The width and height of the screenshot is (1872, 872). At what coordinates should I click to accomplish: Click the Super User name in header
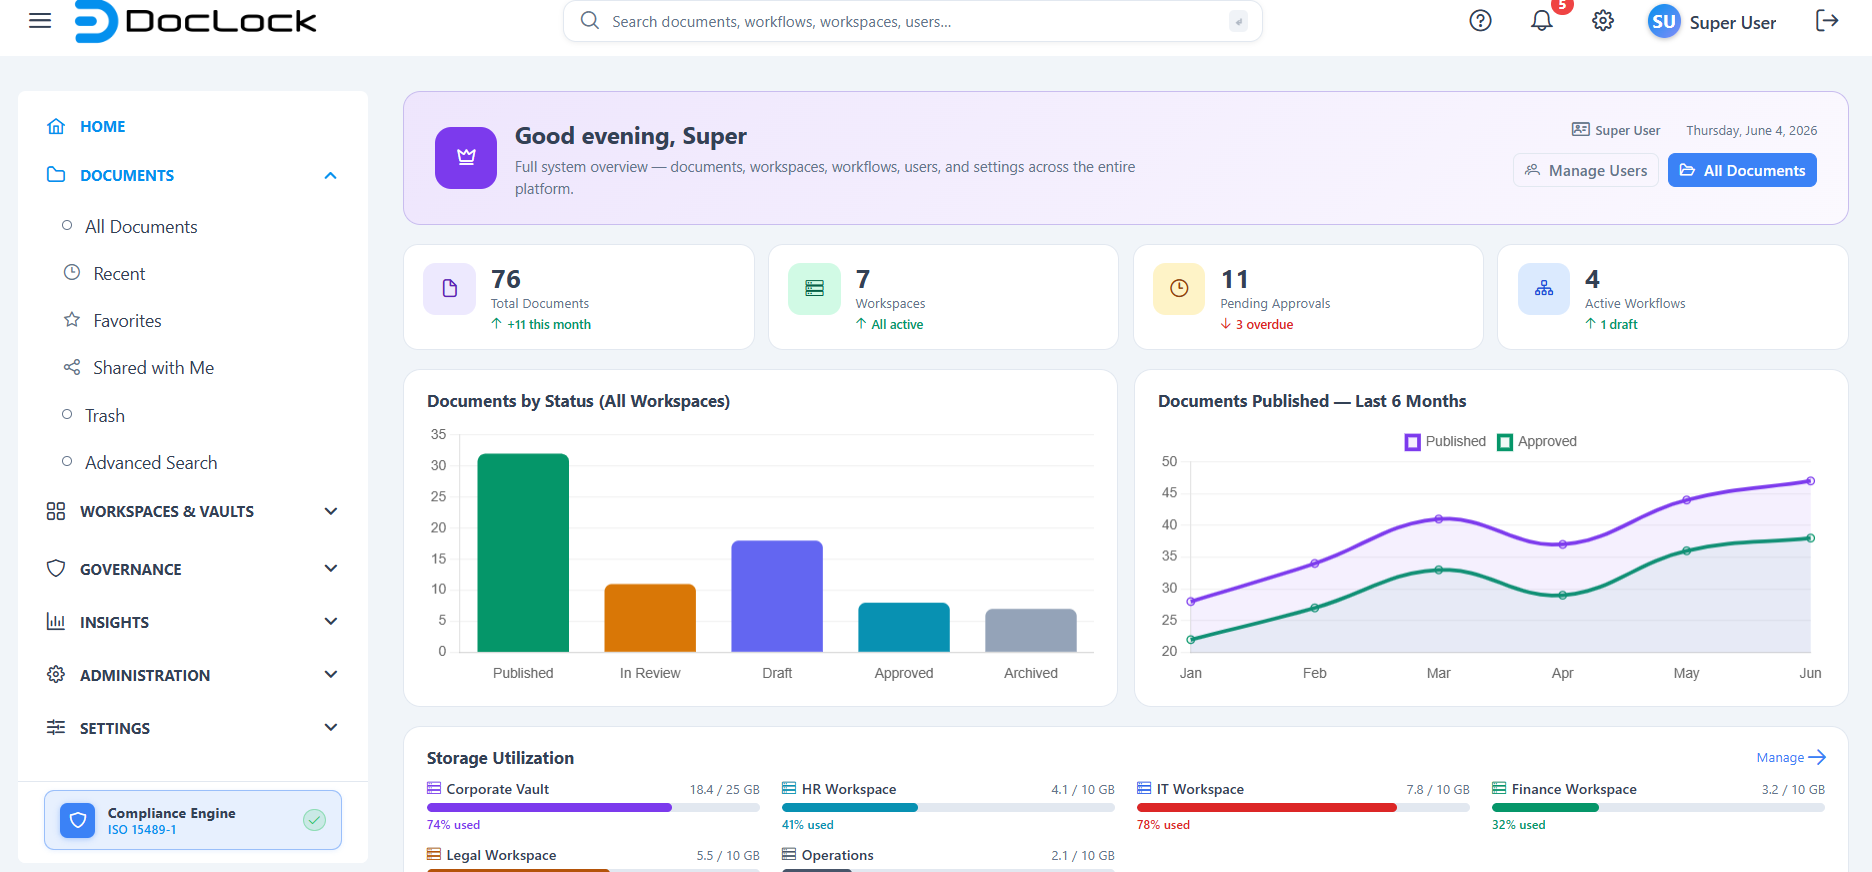(1733, 23)
